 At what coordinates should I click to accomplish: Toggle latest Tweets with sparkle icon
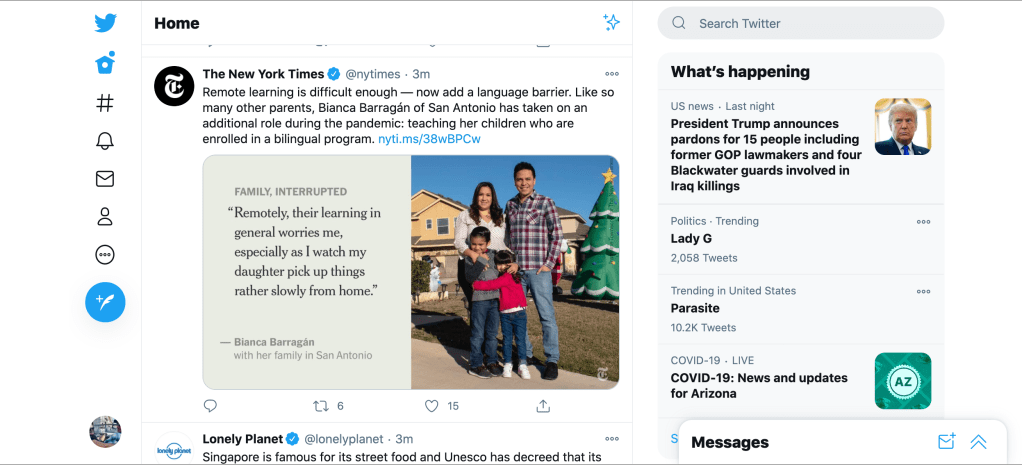[x=611, y=23]
